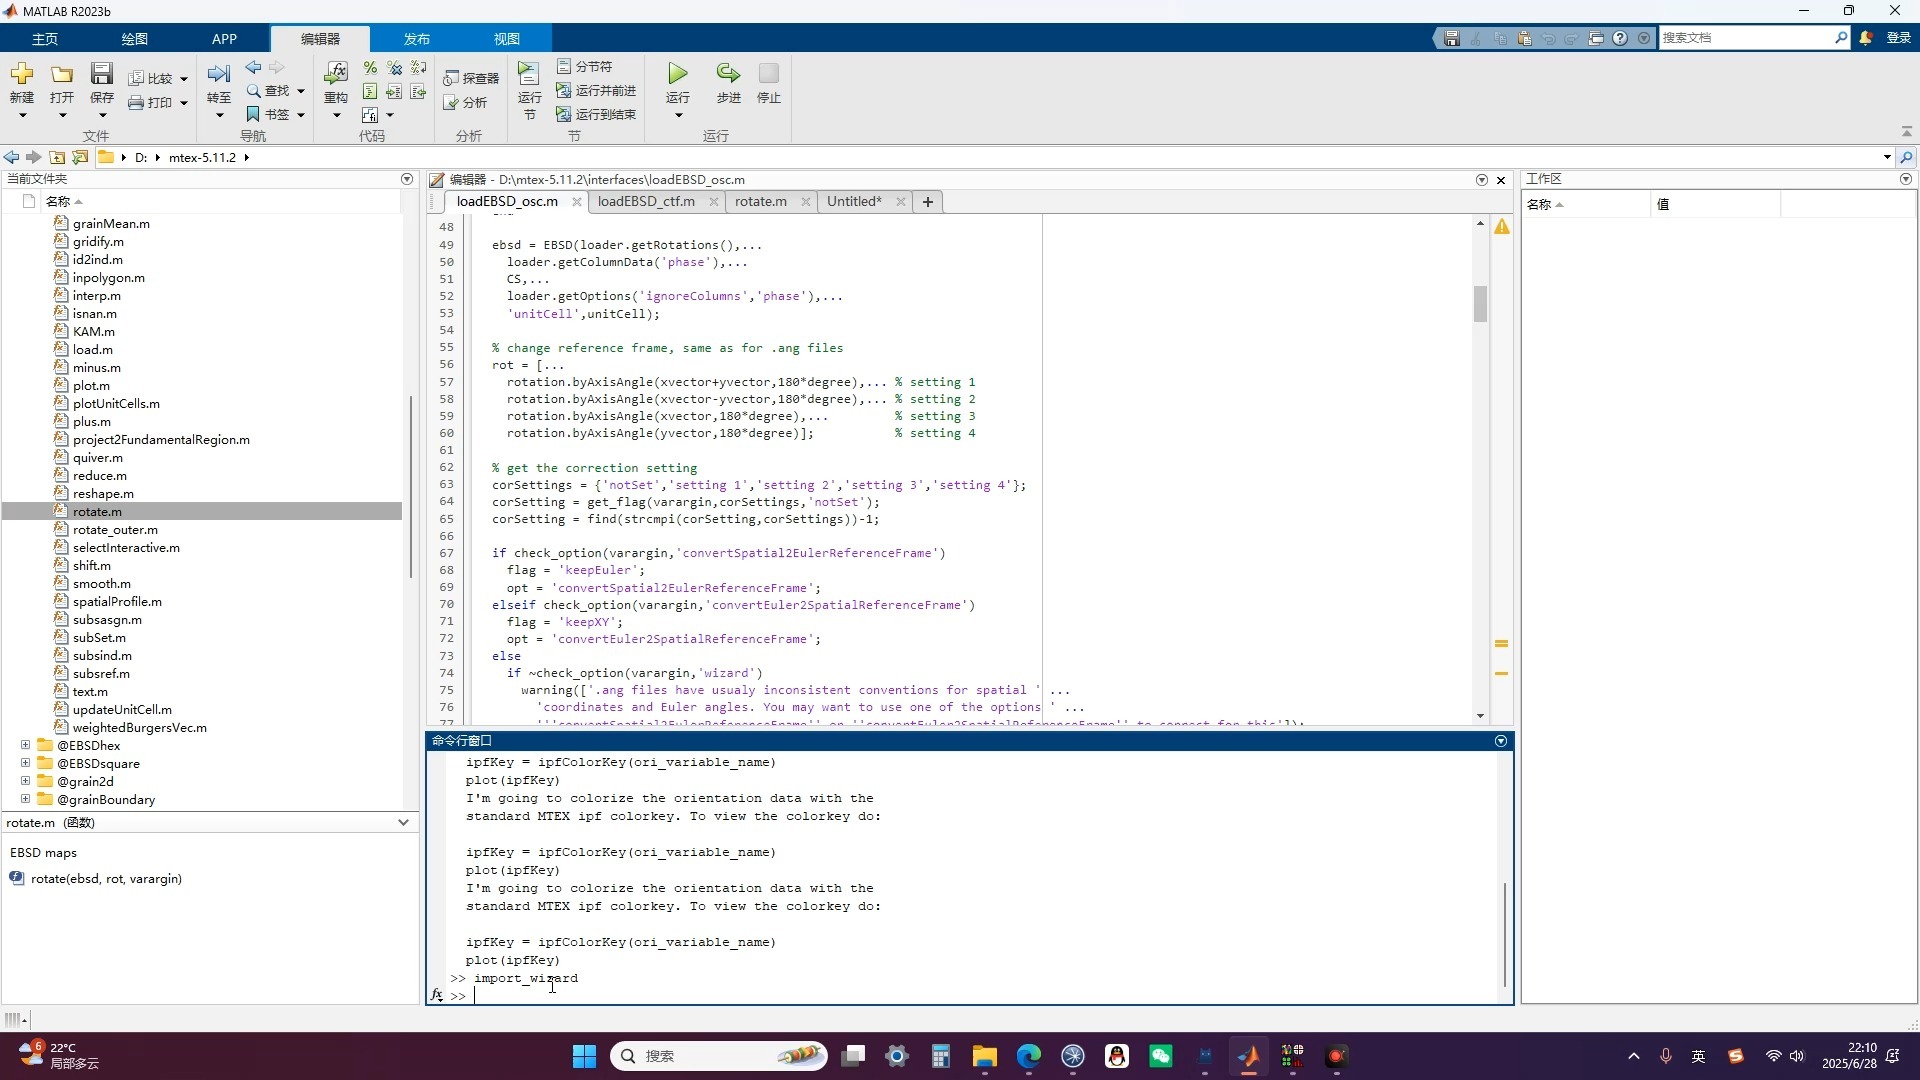Open the notification bell icon

(1865, 38)
